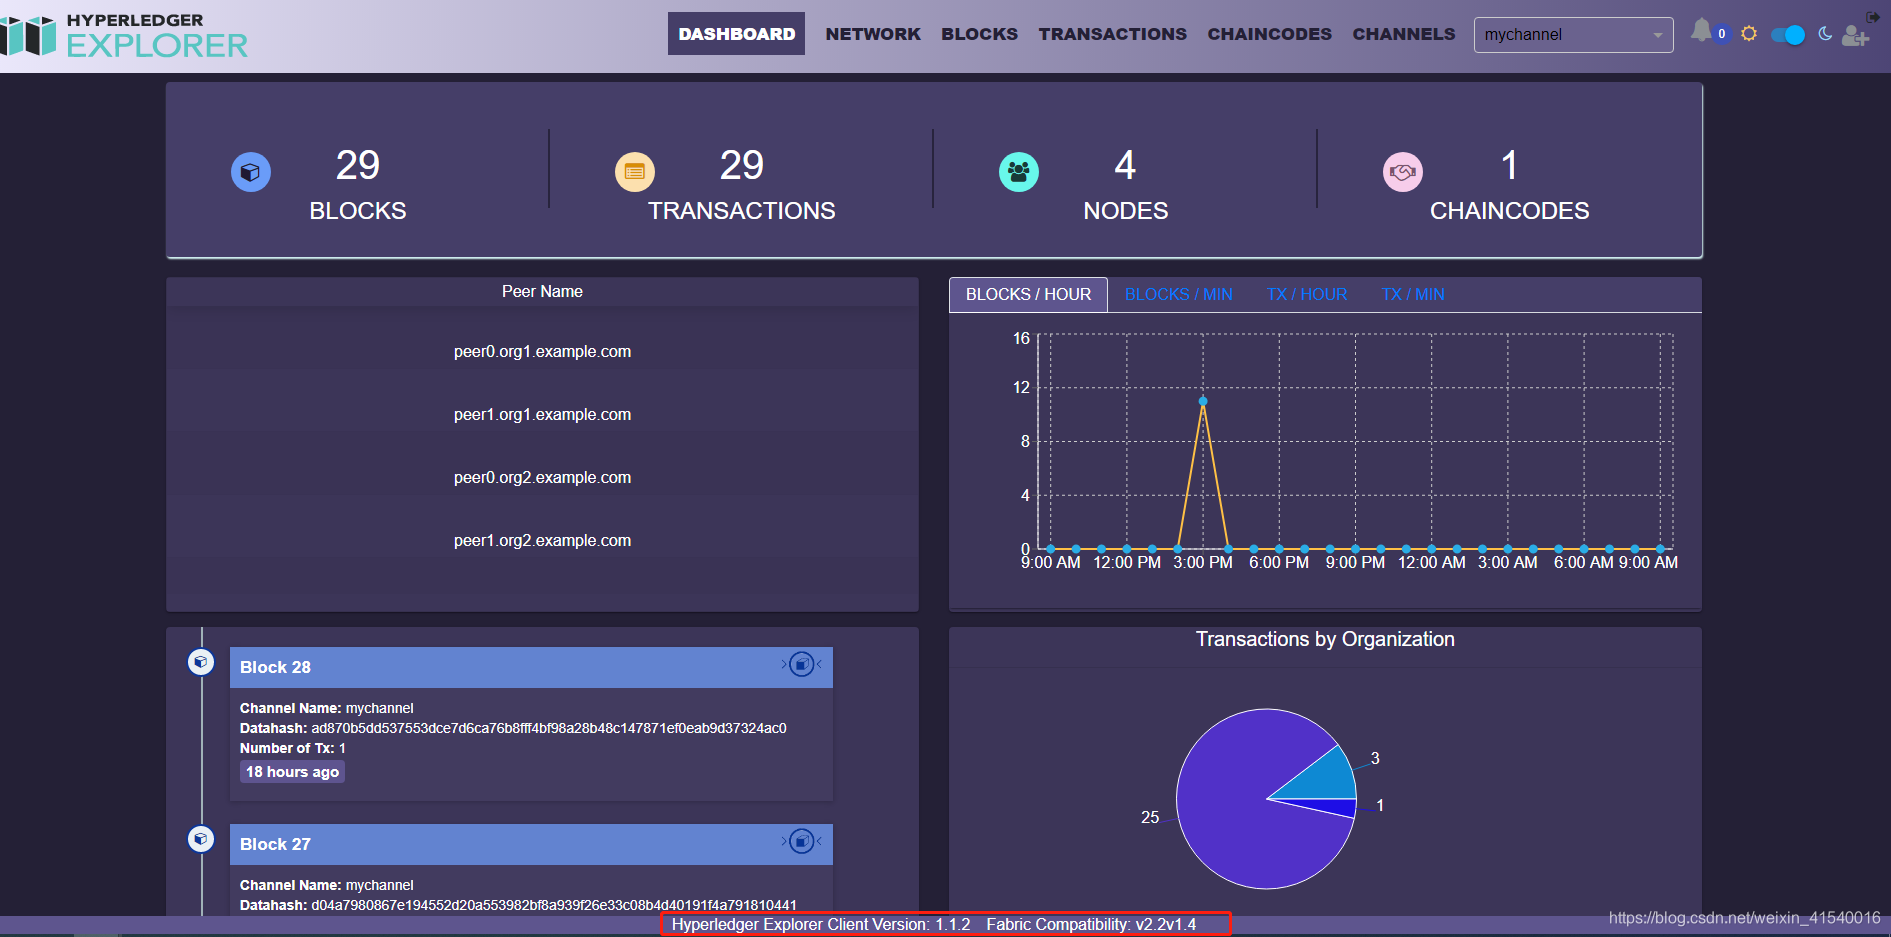Click the Fabric Compatibility footer text
Viewport: 1891px width, 937px height.
(x=1091, y=924)
